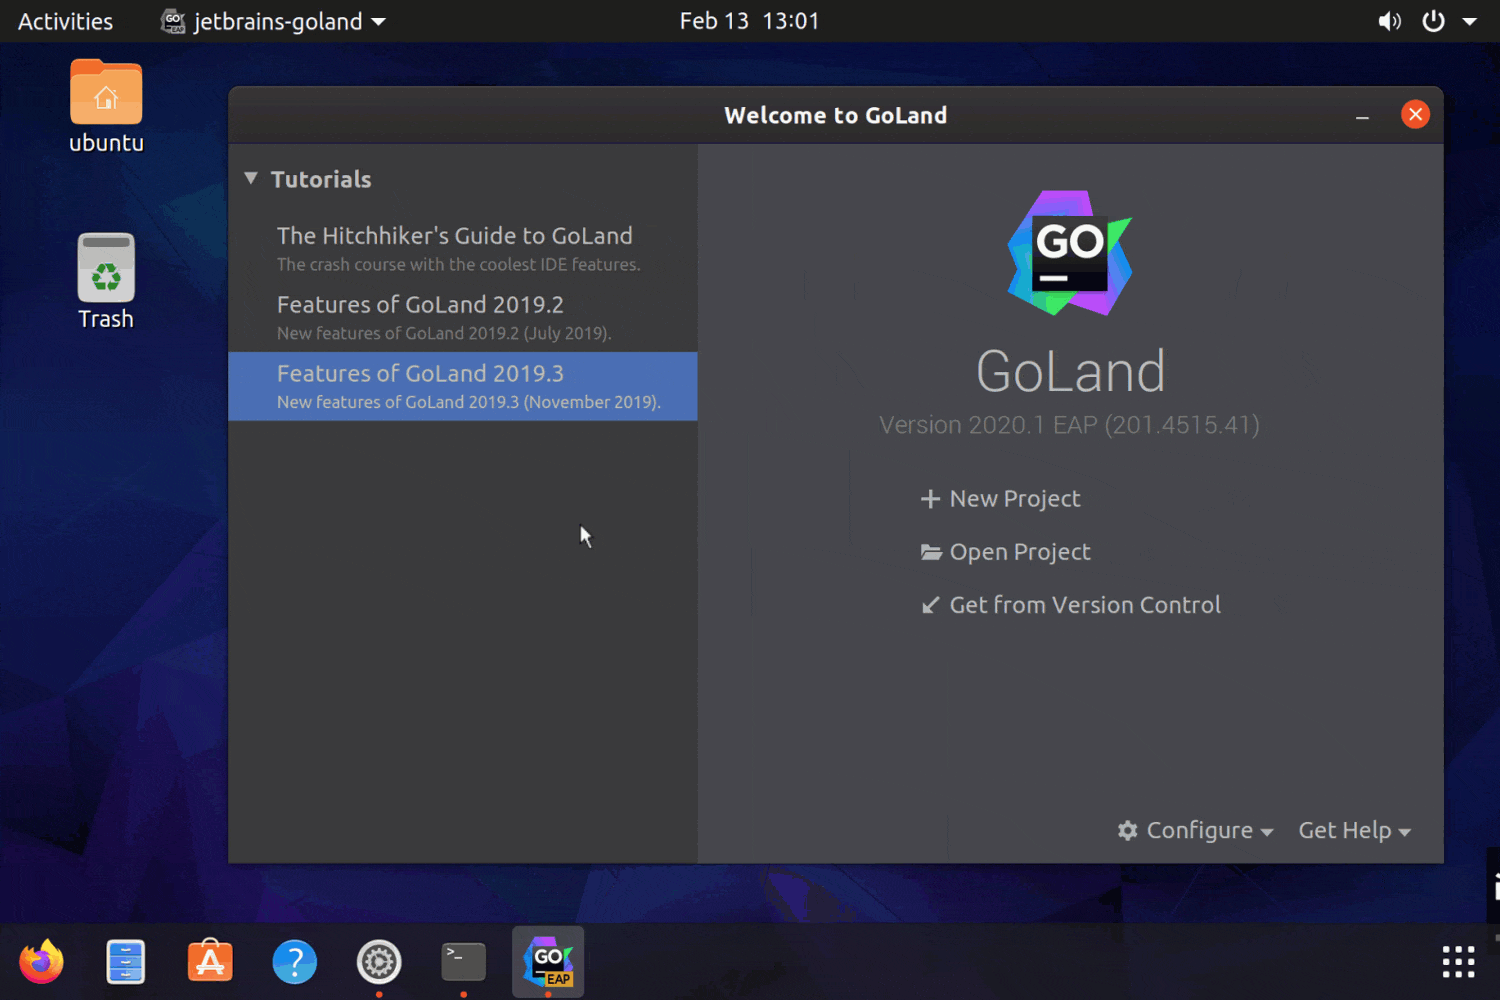Screen dimensions: 1500x1000
Task: Open Firefox from the dock
Action: 41,961
